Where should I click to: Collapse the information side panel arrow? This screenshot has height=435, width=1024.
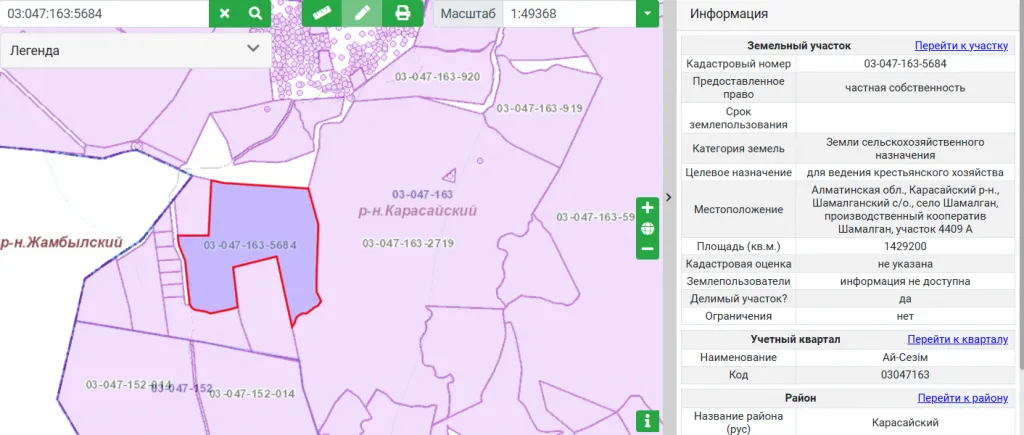tap(669, 197)
